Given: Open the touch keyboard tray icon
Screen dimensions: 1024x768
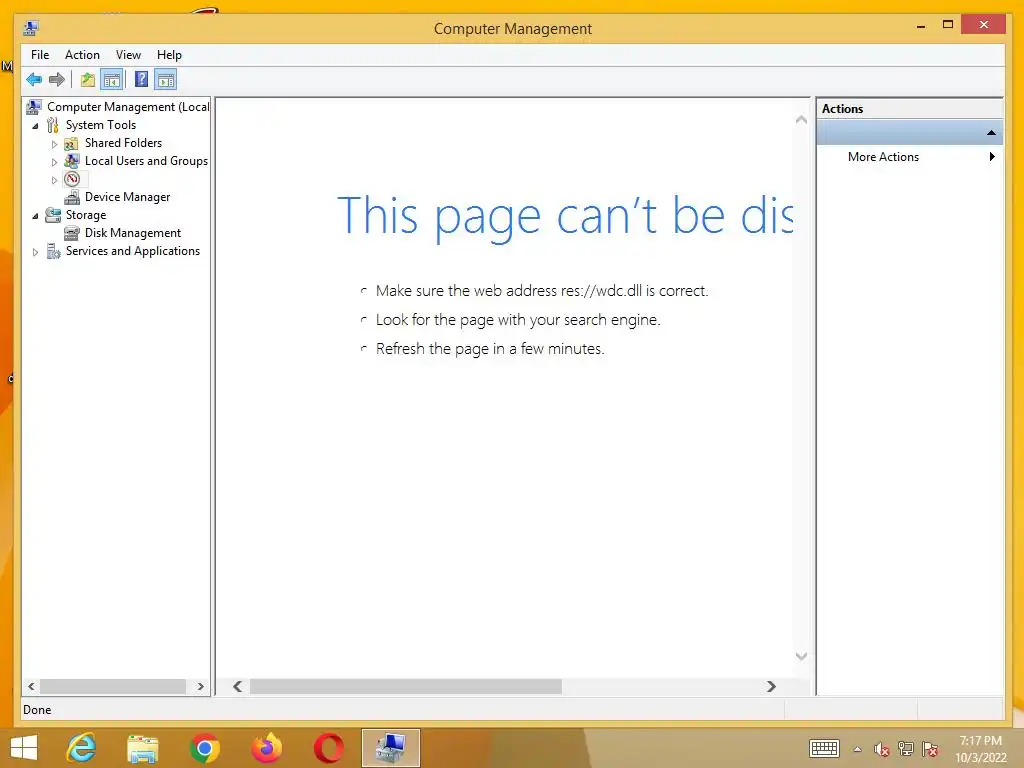Looking at the screenshot, I should [824, 749].
